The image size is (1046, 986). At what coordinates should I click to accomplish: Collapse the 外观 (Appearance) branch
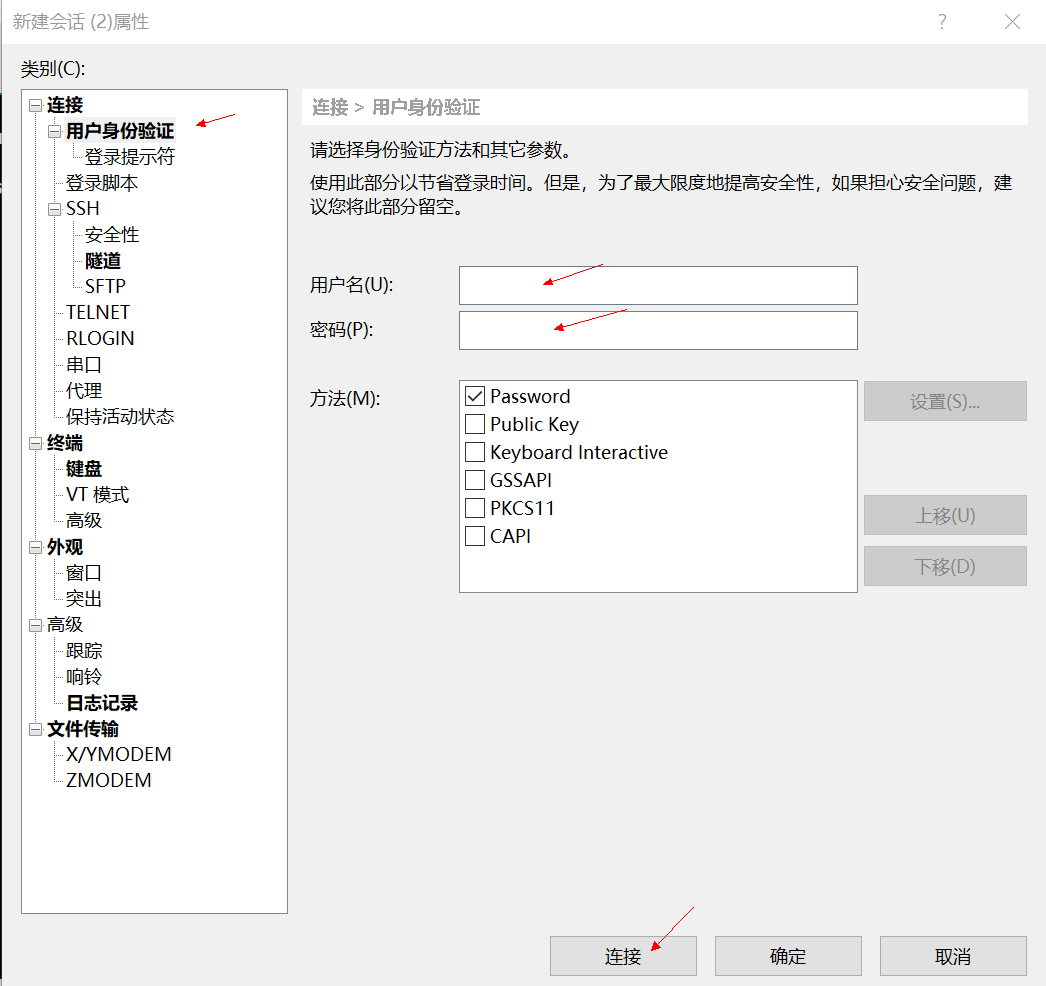tap(35, 546)
